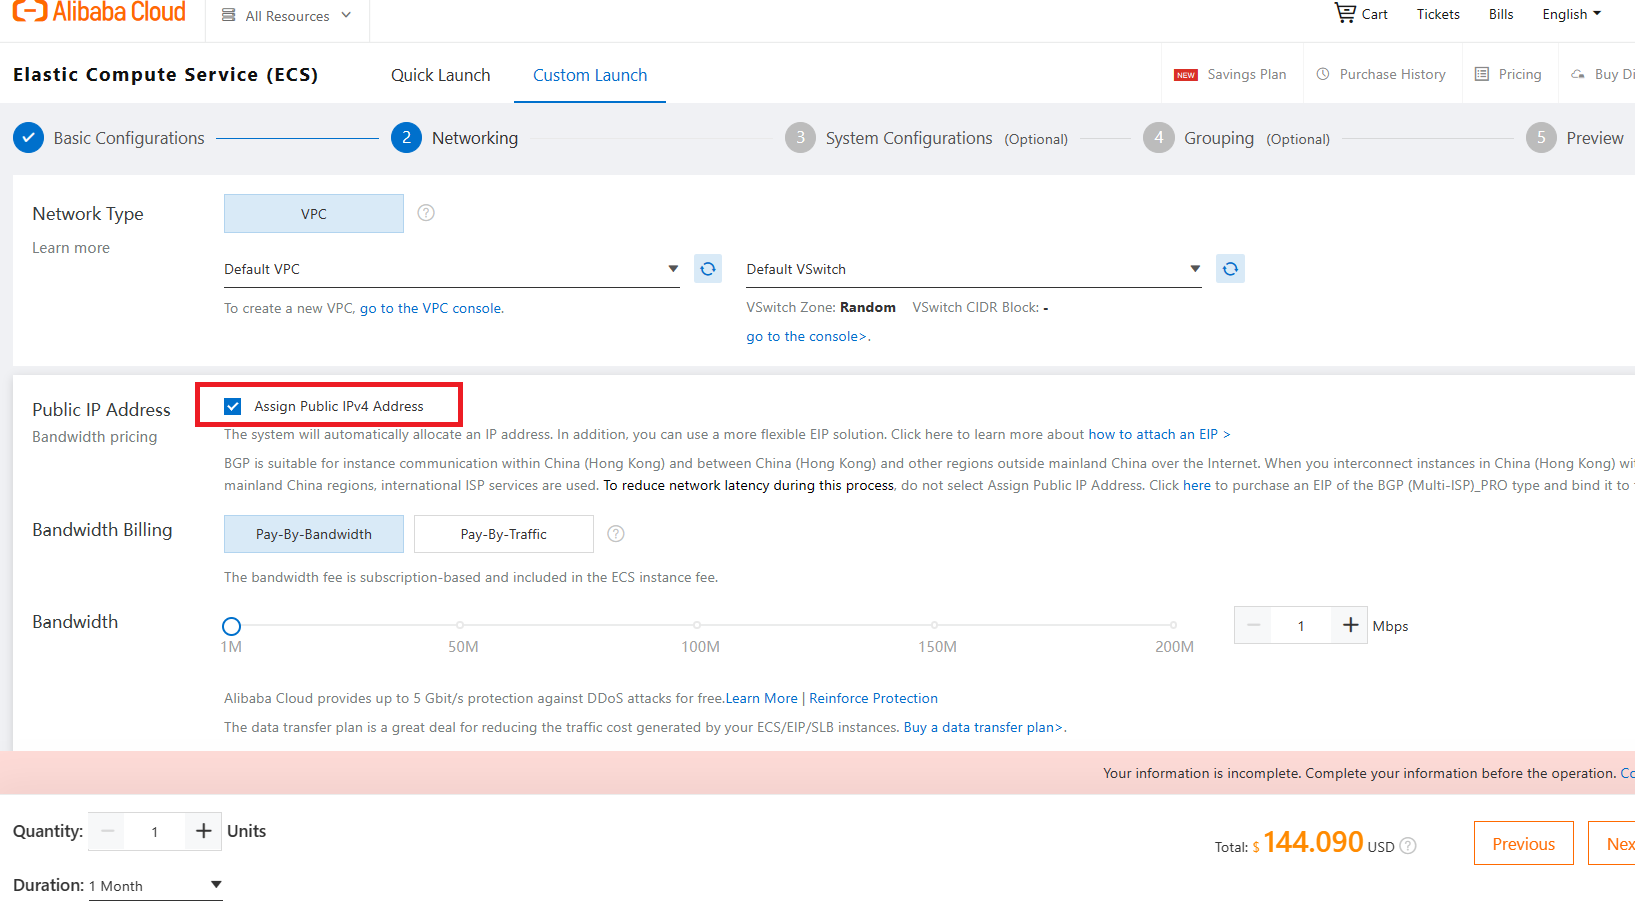Click the Alibaba Cloud logo
Viewport: 1635px width, 905px height.
coord(99,13)
